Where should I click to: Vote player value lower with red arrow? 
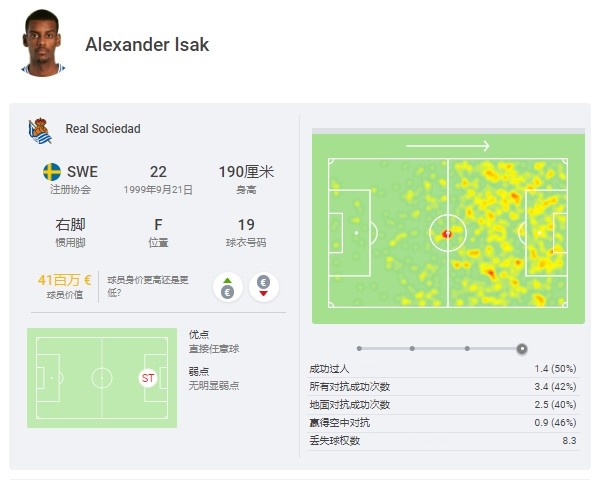(263, 287)
